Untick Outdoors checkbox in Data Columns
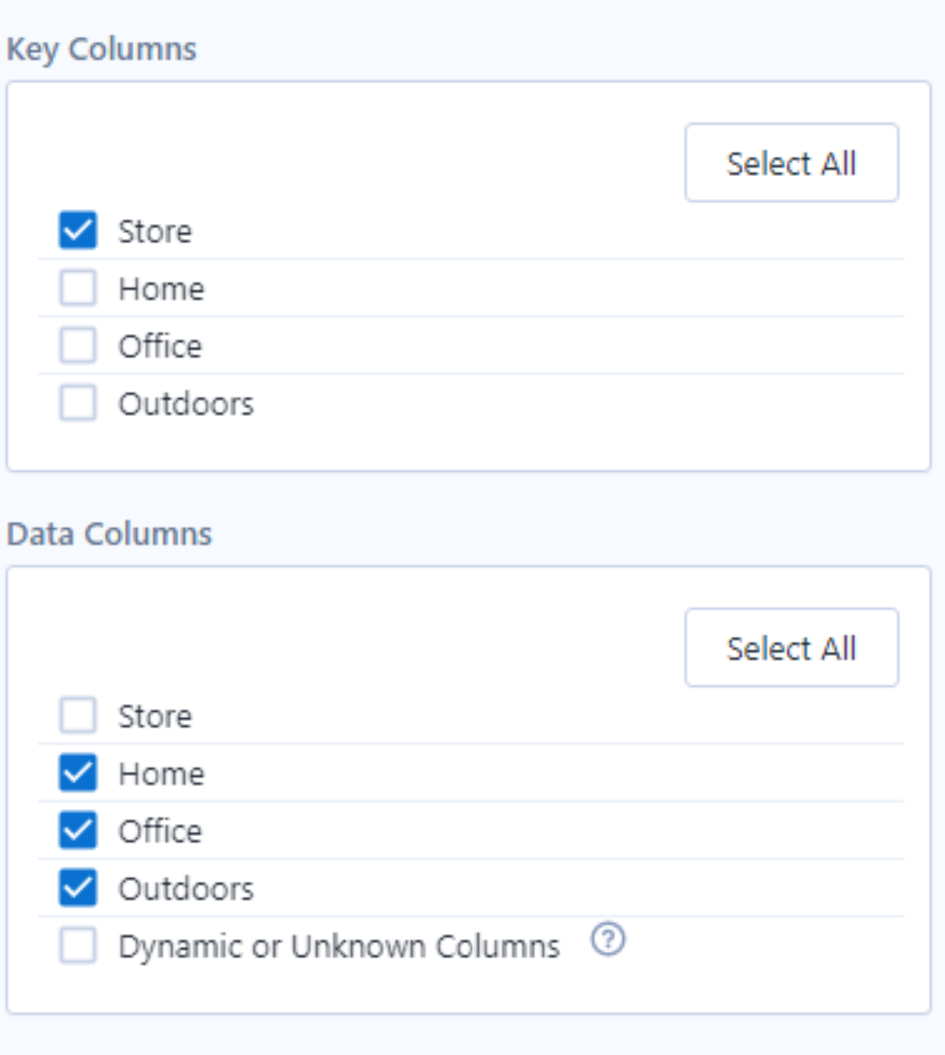Viewport: 945px width, 1055px height. 78,888
